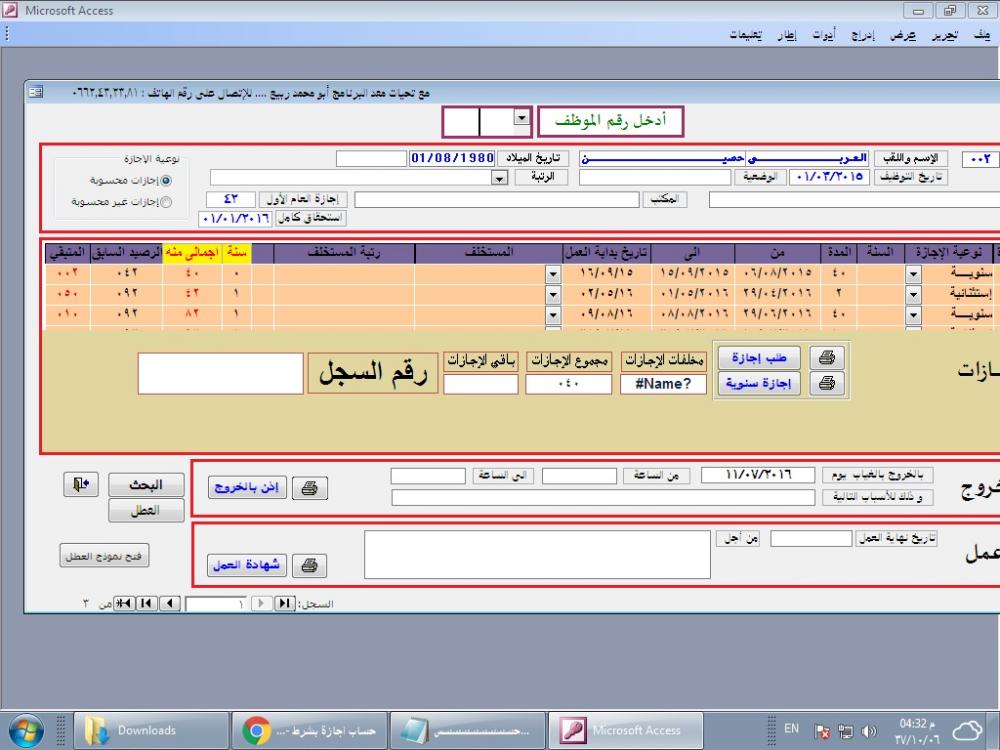Expand the الرتبة rank dropdown
1000x750 pixels.
(500, 178)
